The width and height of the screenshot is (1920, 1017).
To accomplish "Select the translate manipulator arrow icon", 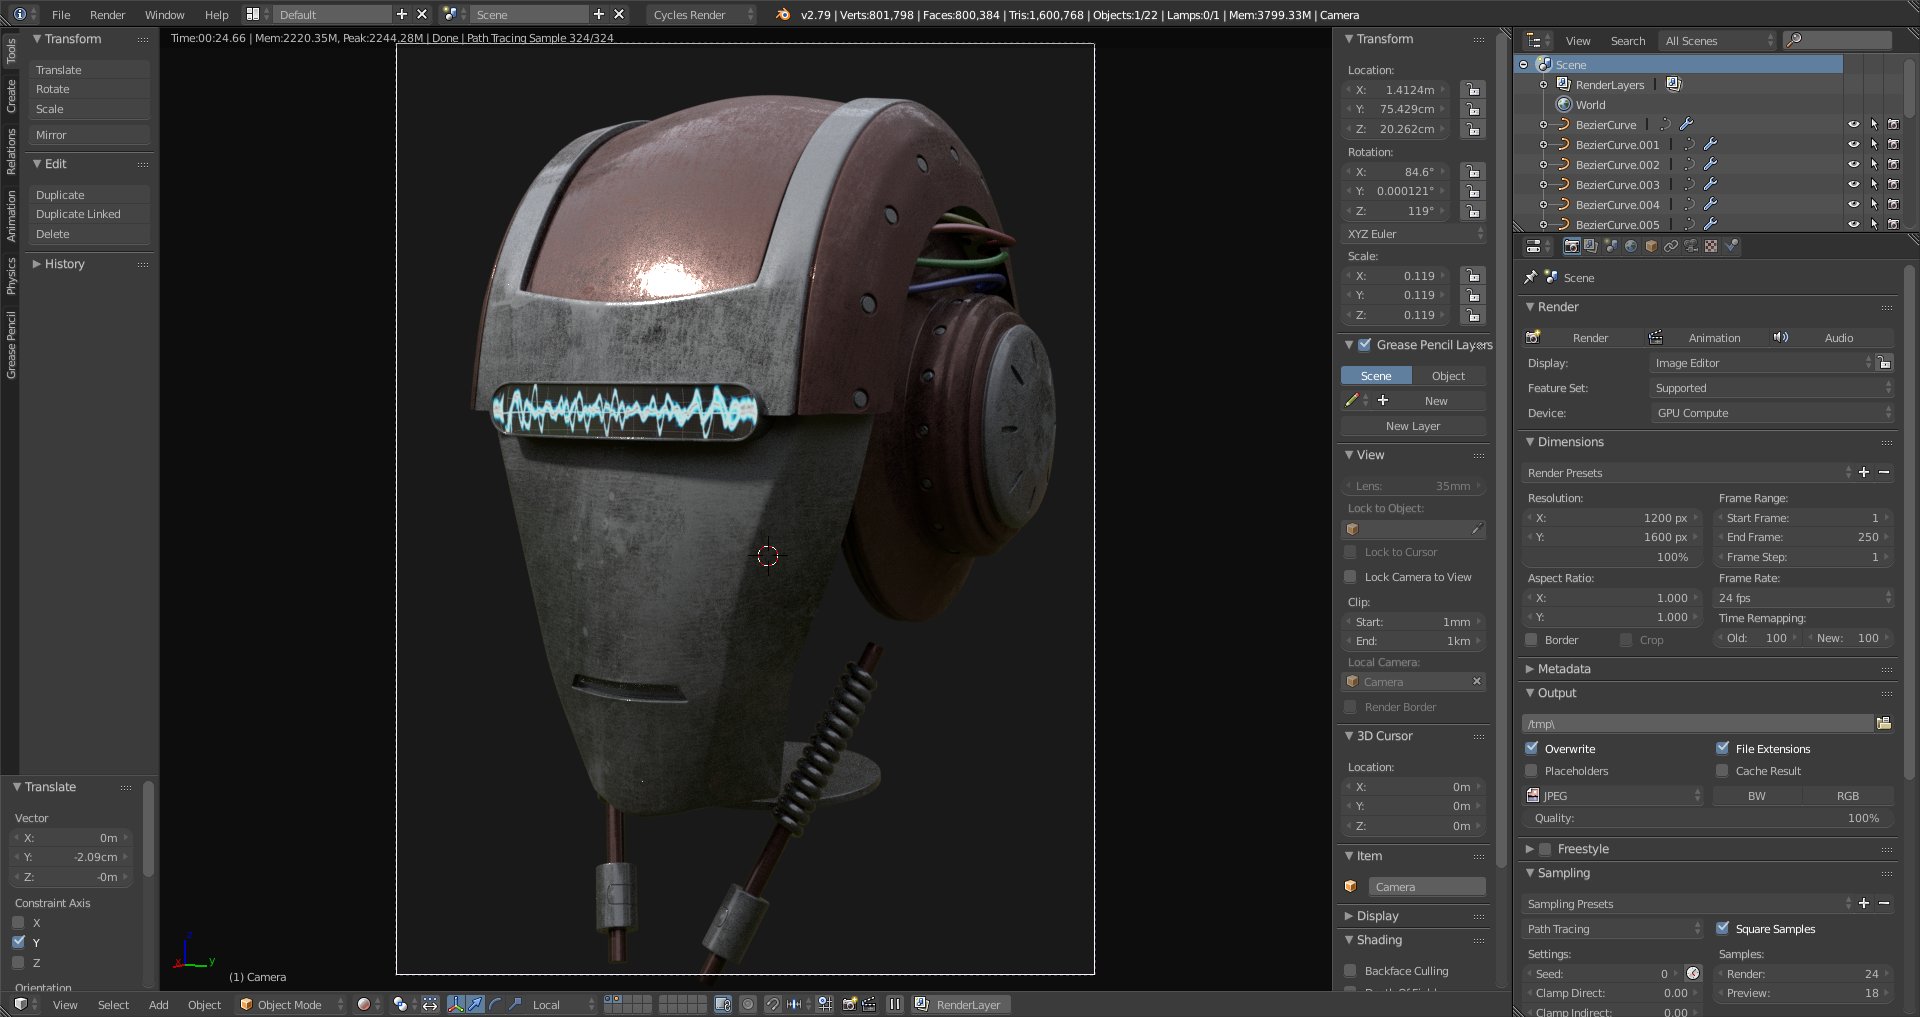I will click(x=475, y=1004).
